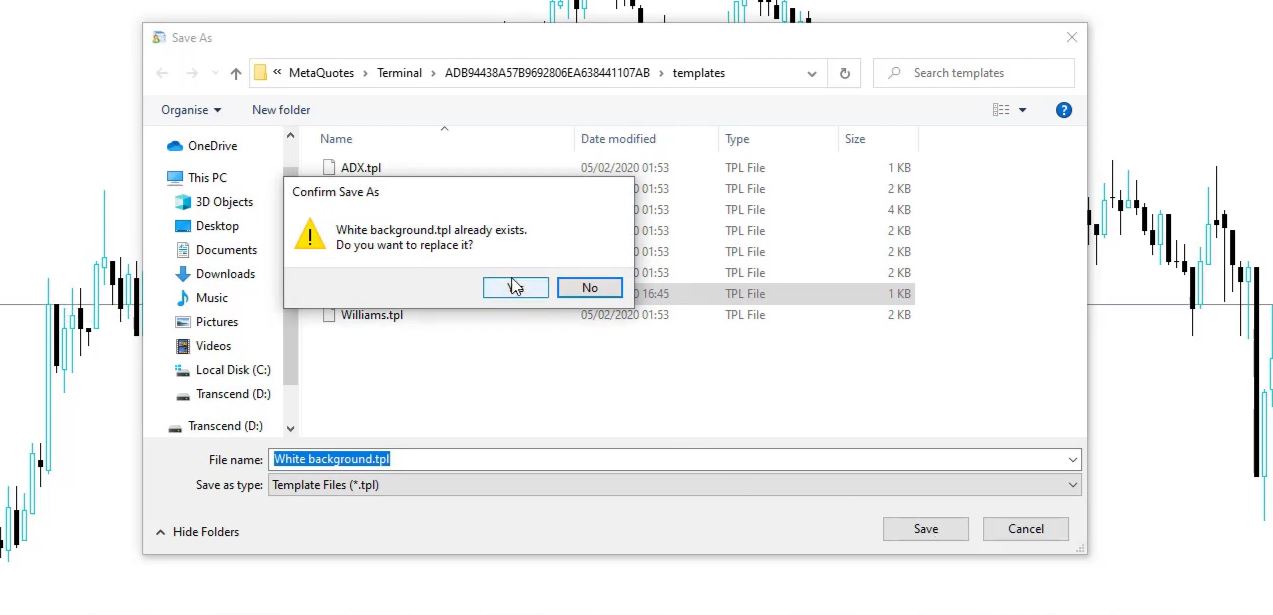Collapse the pane with Hide Folders
This screenshot has height=615, width=1273.
(x=198, y=532)
